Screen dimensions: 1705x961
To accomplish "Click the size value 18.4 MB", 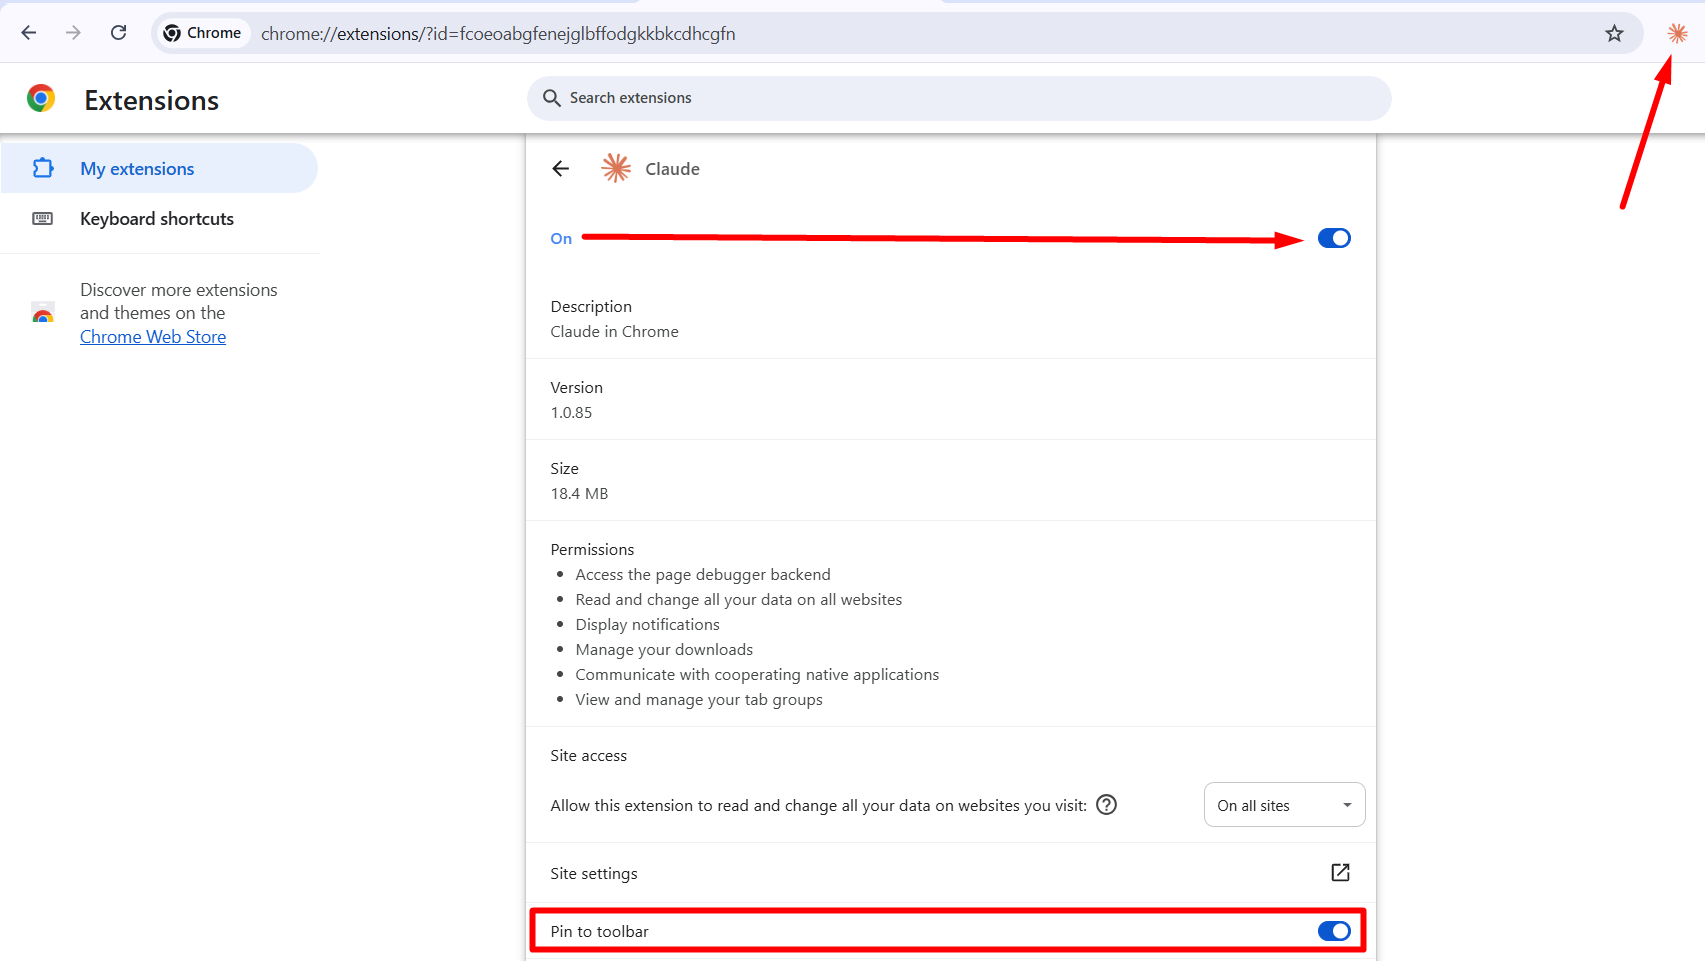I will coord(579,493).
